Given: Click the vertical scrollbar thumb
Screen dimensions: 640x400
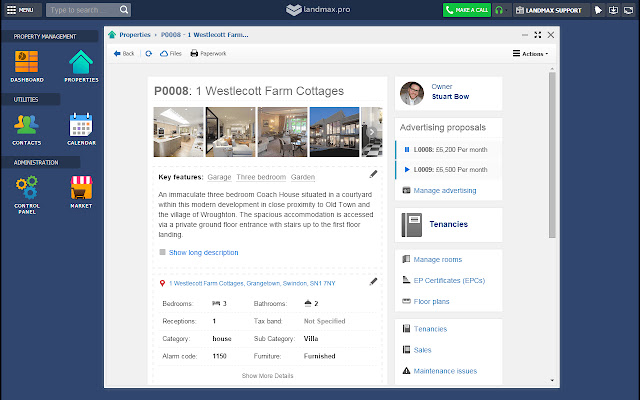Looking at the screenshot, I should [x=552, y=155].
